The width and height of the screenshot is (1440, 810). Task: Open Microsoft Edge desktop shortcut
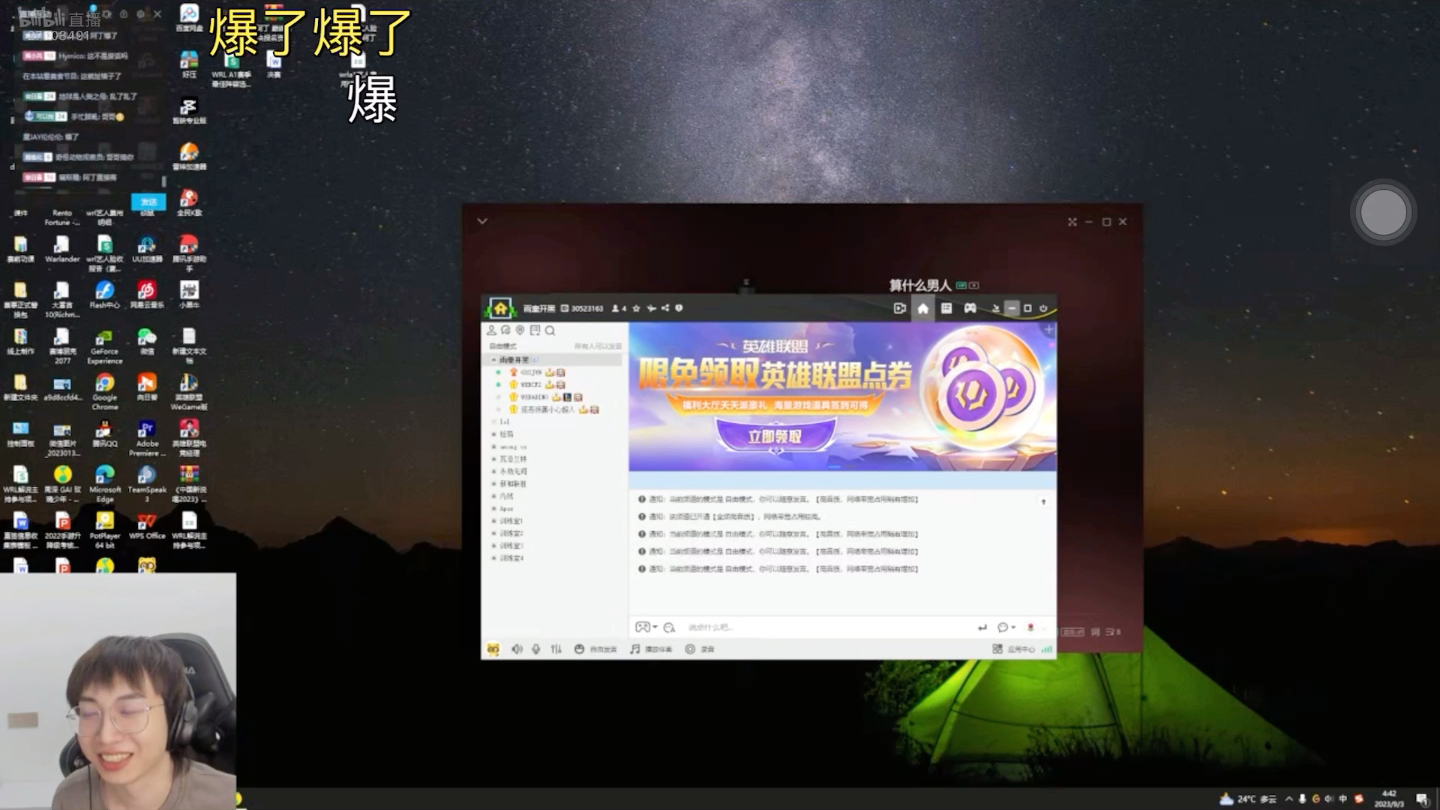coord(105,484)
